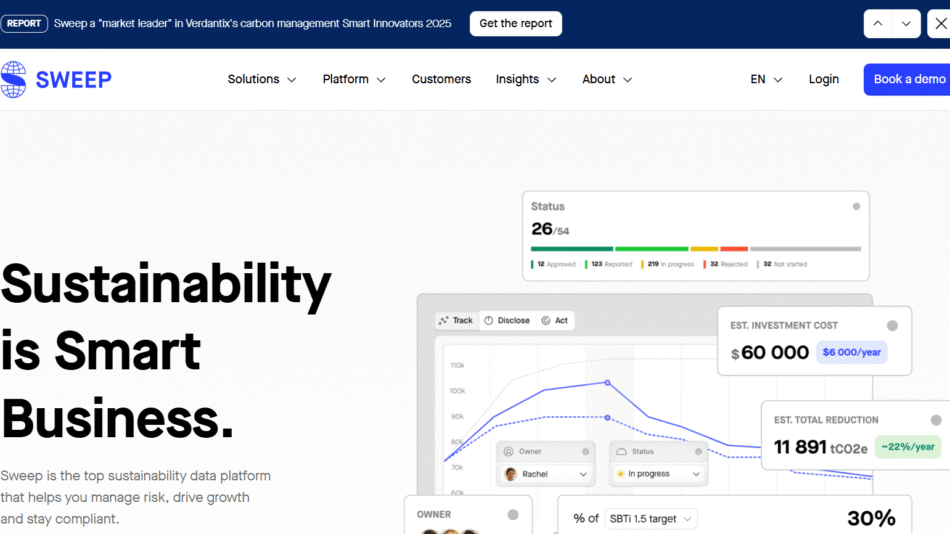Open the In progress status dropdown
Screen dimensions: 950x534
point(658,474)
